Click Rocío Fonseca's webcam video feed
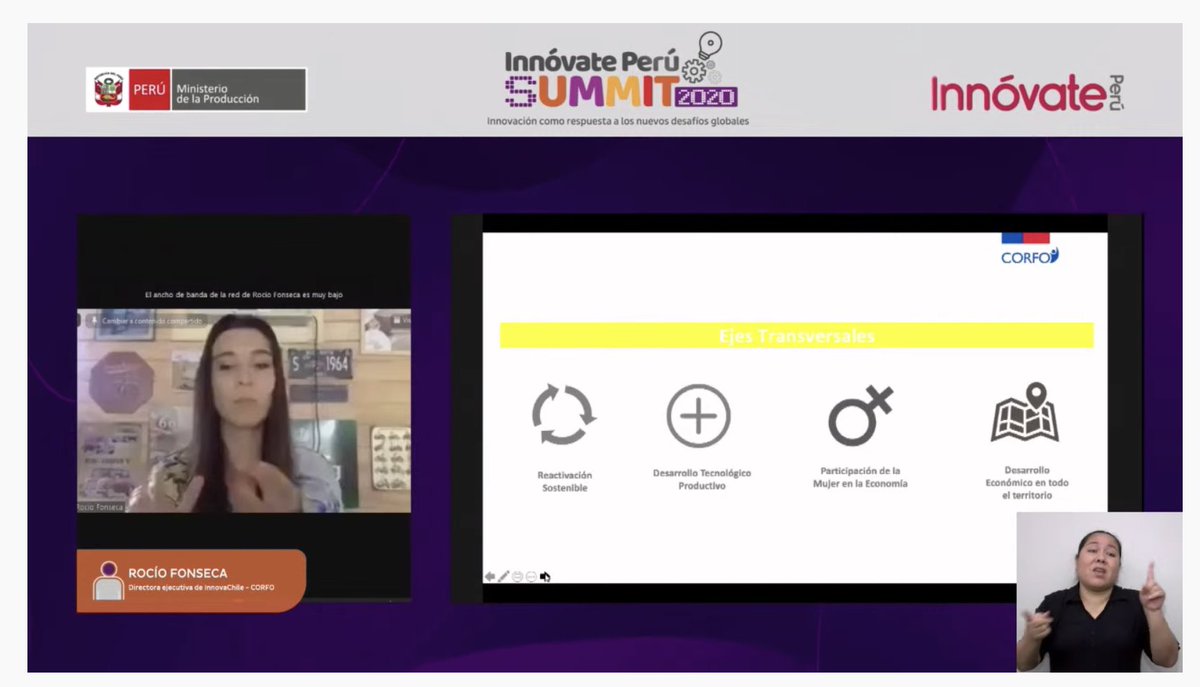 [x=244, y=411]
